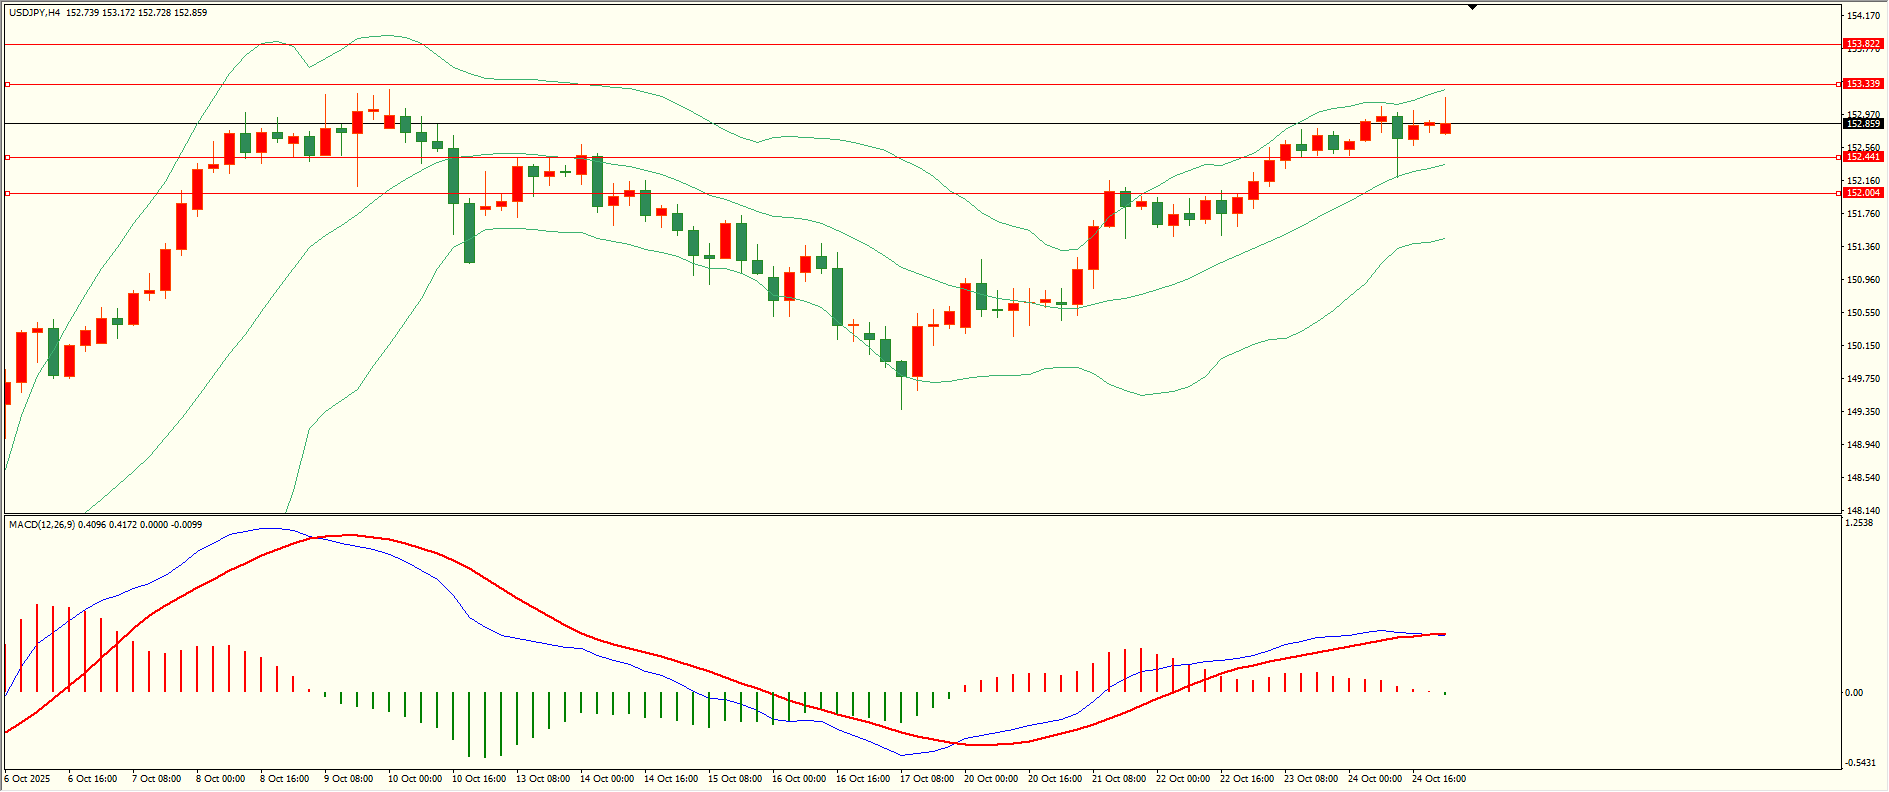Click the 17 Oct 08:00 time label
This screenshot has width=1889, height=792.
pyautogui.click(x=927, y=779)
